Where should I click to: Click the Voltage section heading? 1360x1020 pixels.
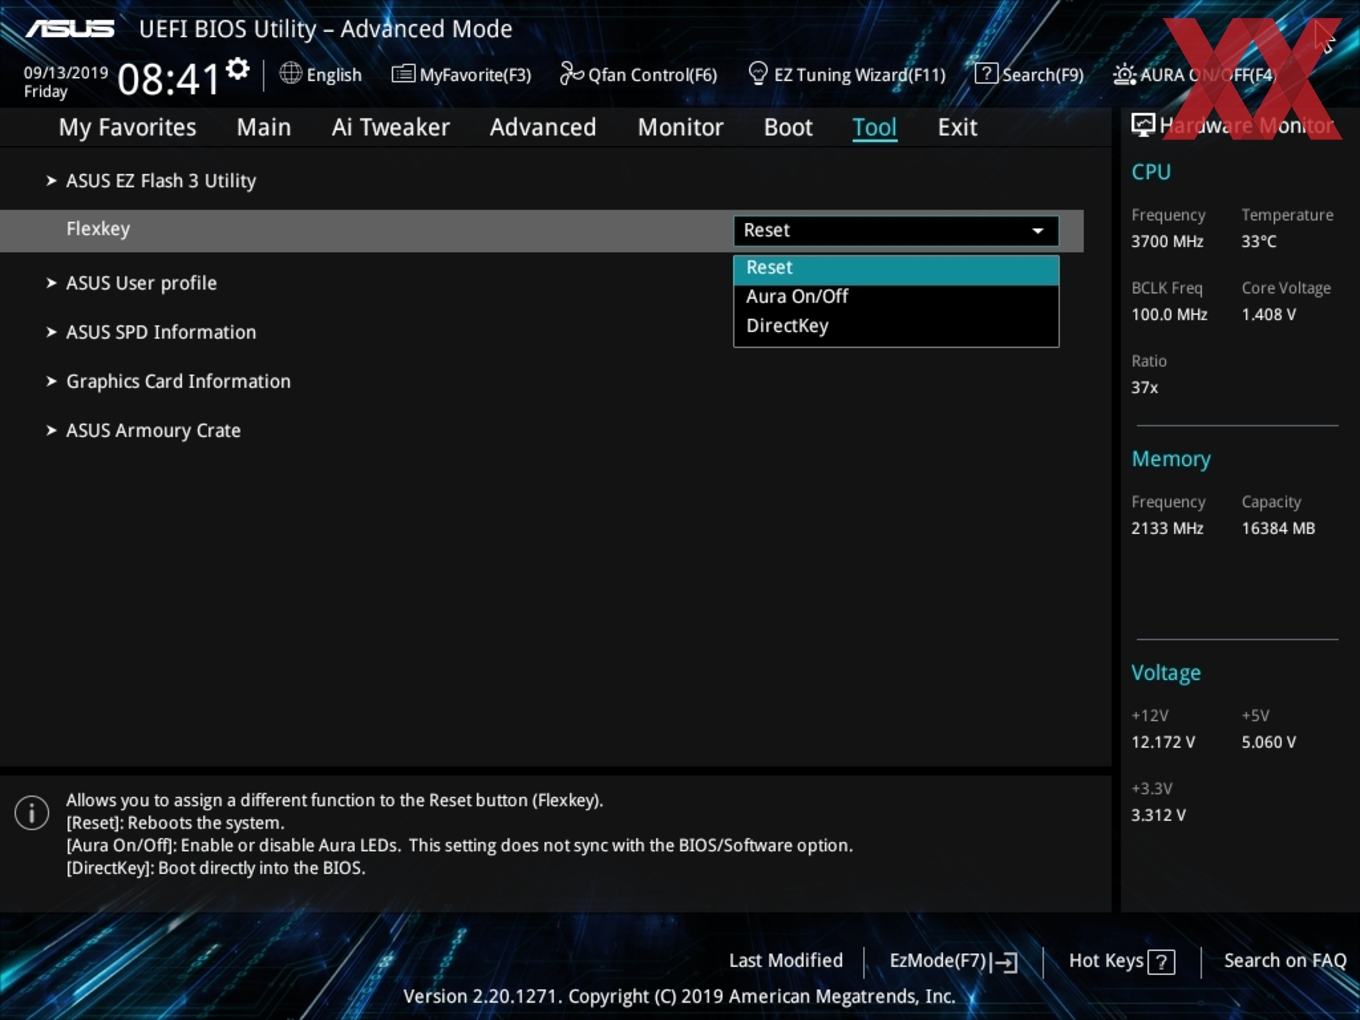point(1166,673)
